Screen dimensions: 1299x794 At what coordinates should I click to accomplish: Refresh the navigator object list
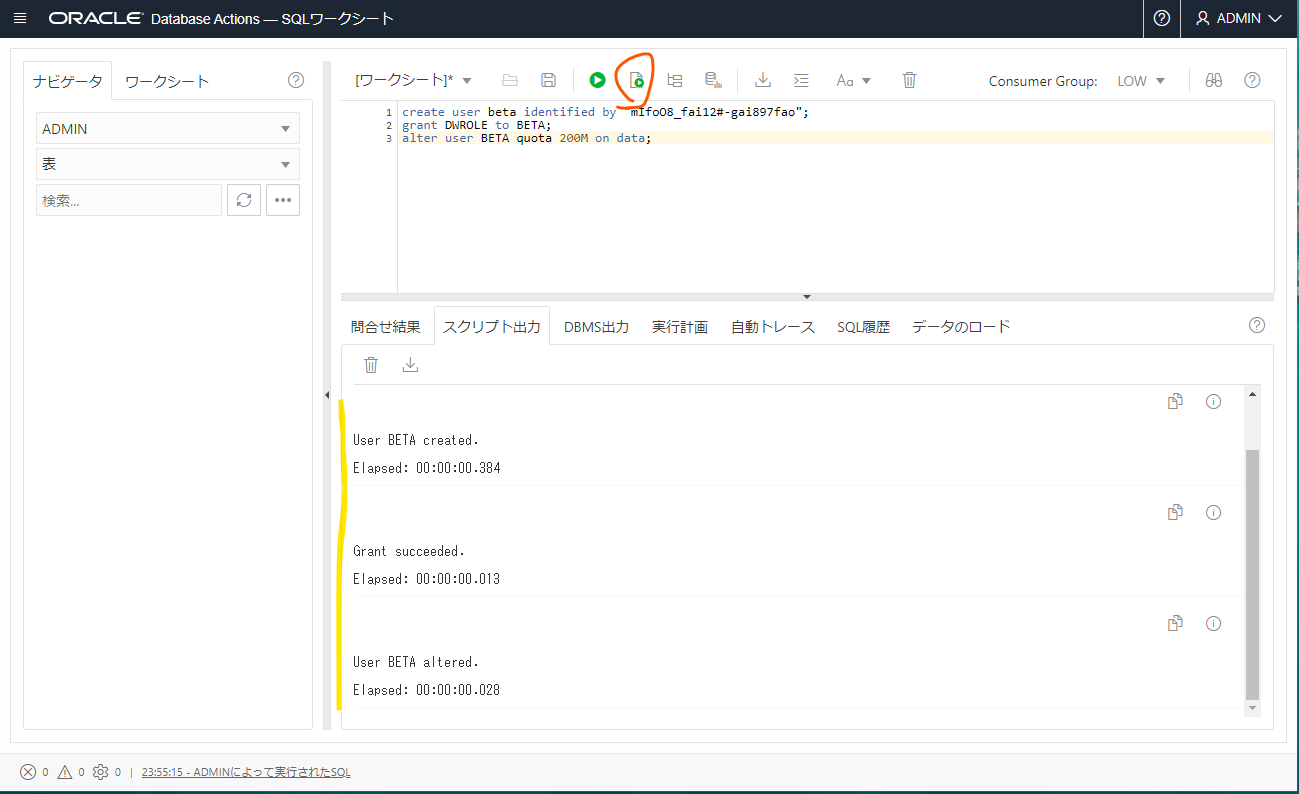click(244, 200)
